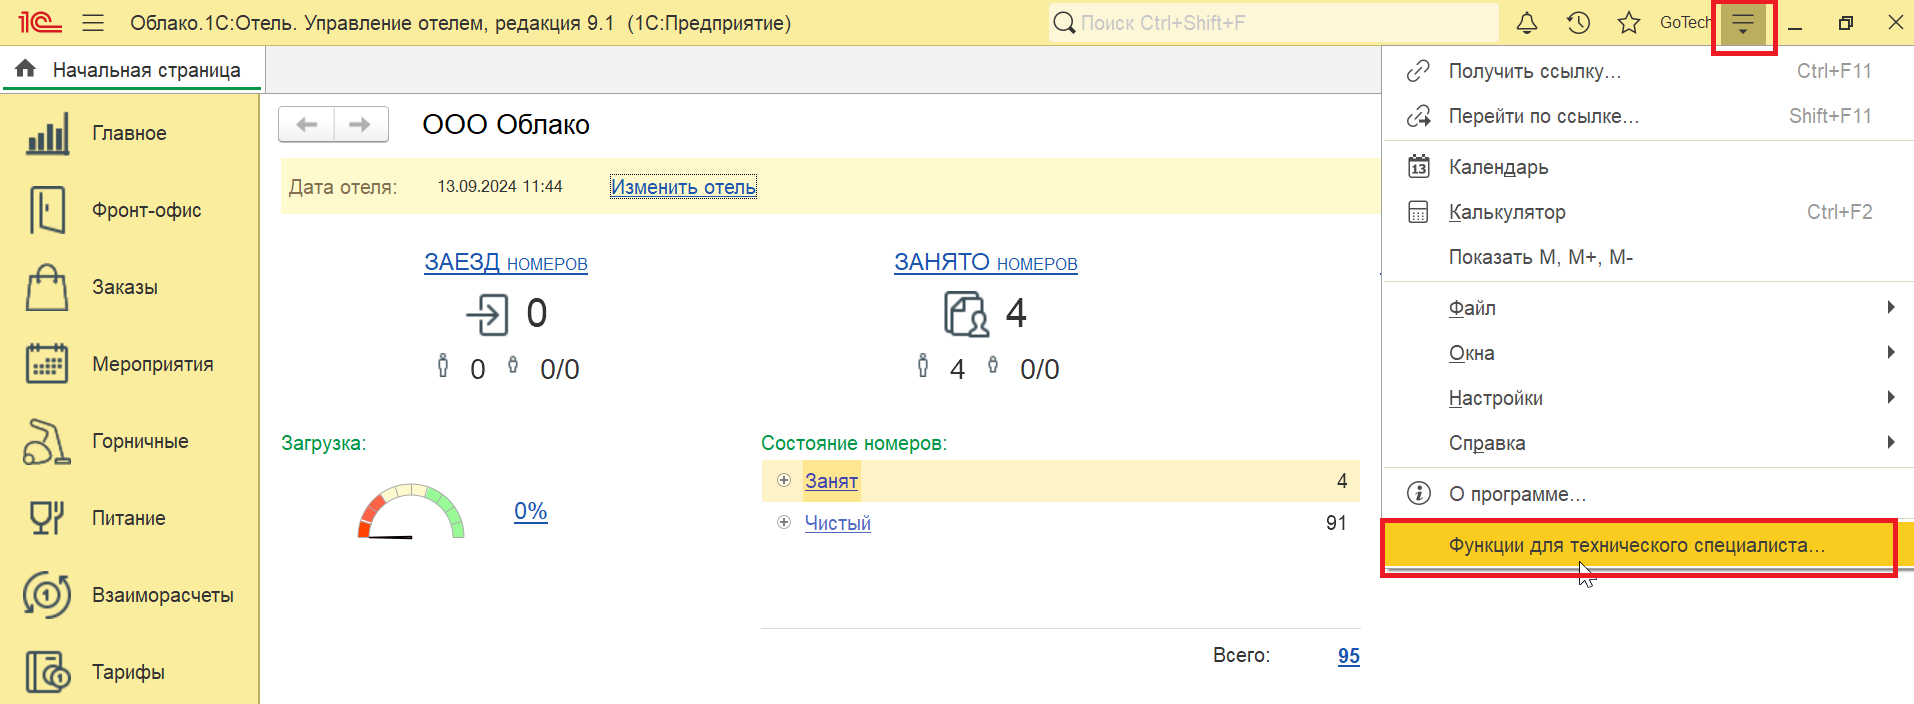The height and width of the screenshot is (704, 1914).
Task: Click the Мероприятия section label
Action: pos(153,364)
